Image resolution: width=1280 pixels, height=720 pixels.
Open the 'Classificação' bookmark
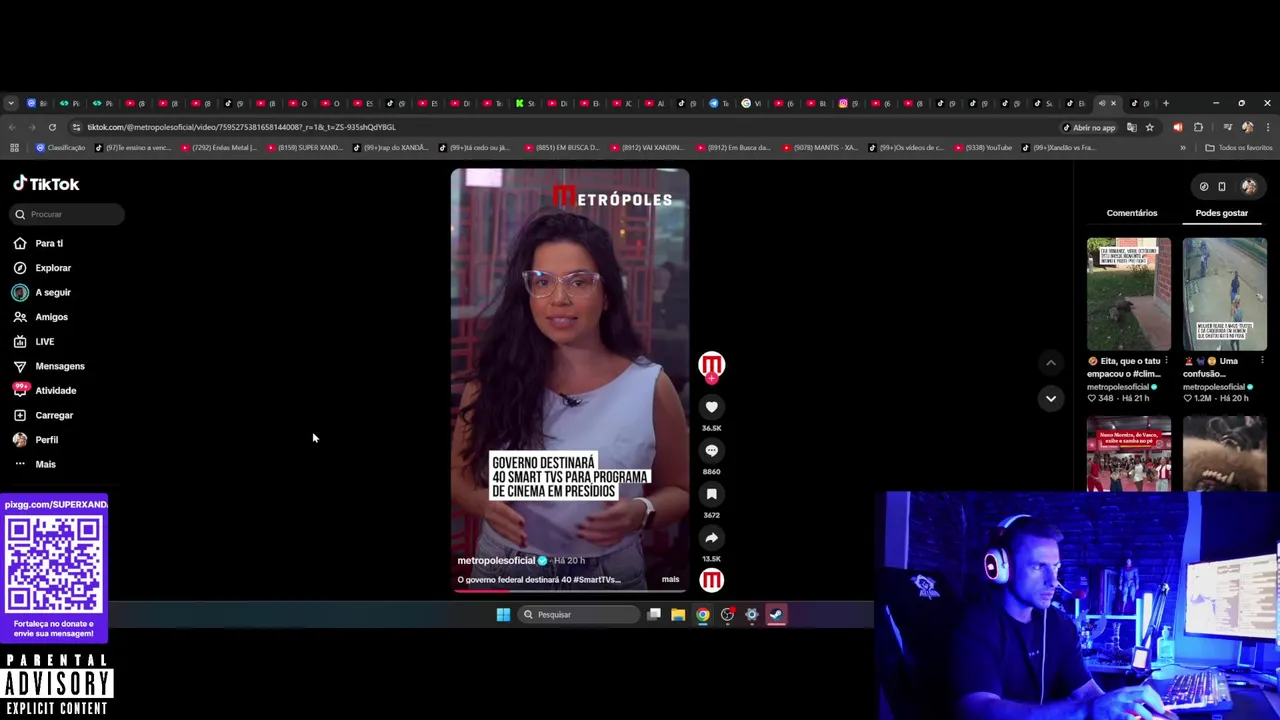[61, 148]
